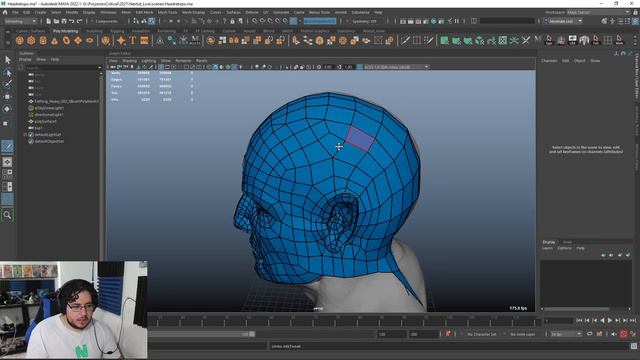This screenshot has height=360, width=640.
Task: Create a polygon cylinder from the shelf
Action: (x=43, y=40)
